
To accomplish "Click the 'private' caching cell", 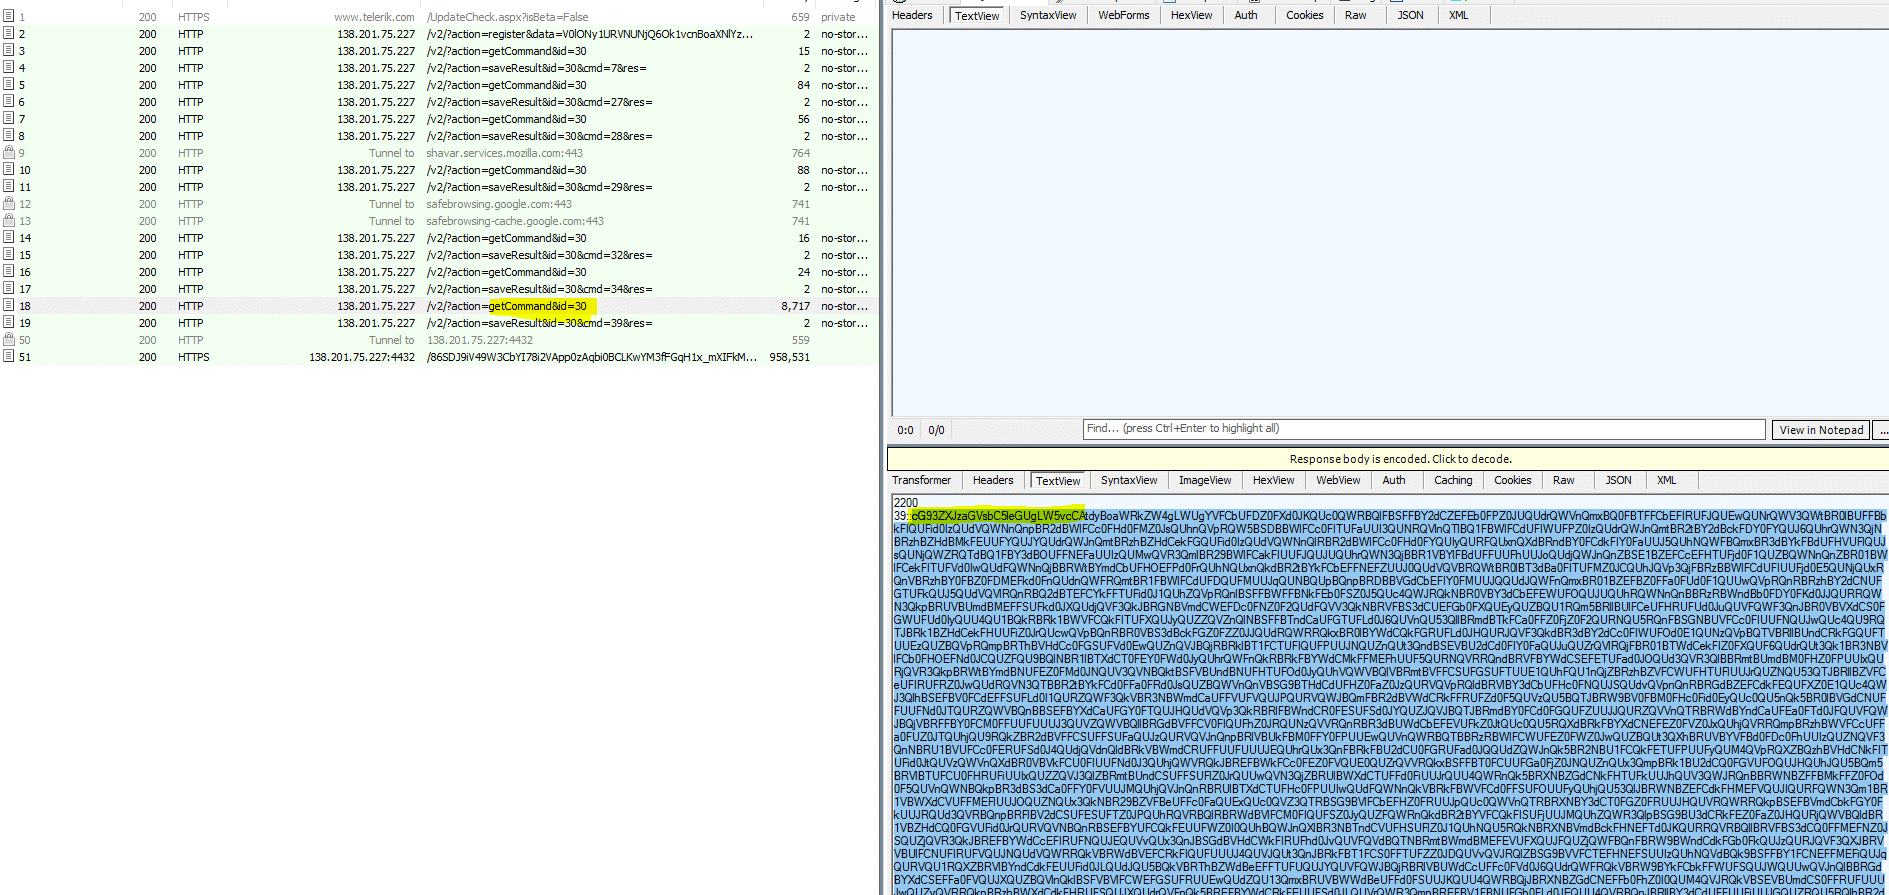I will coord(838,17).
